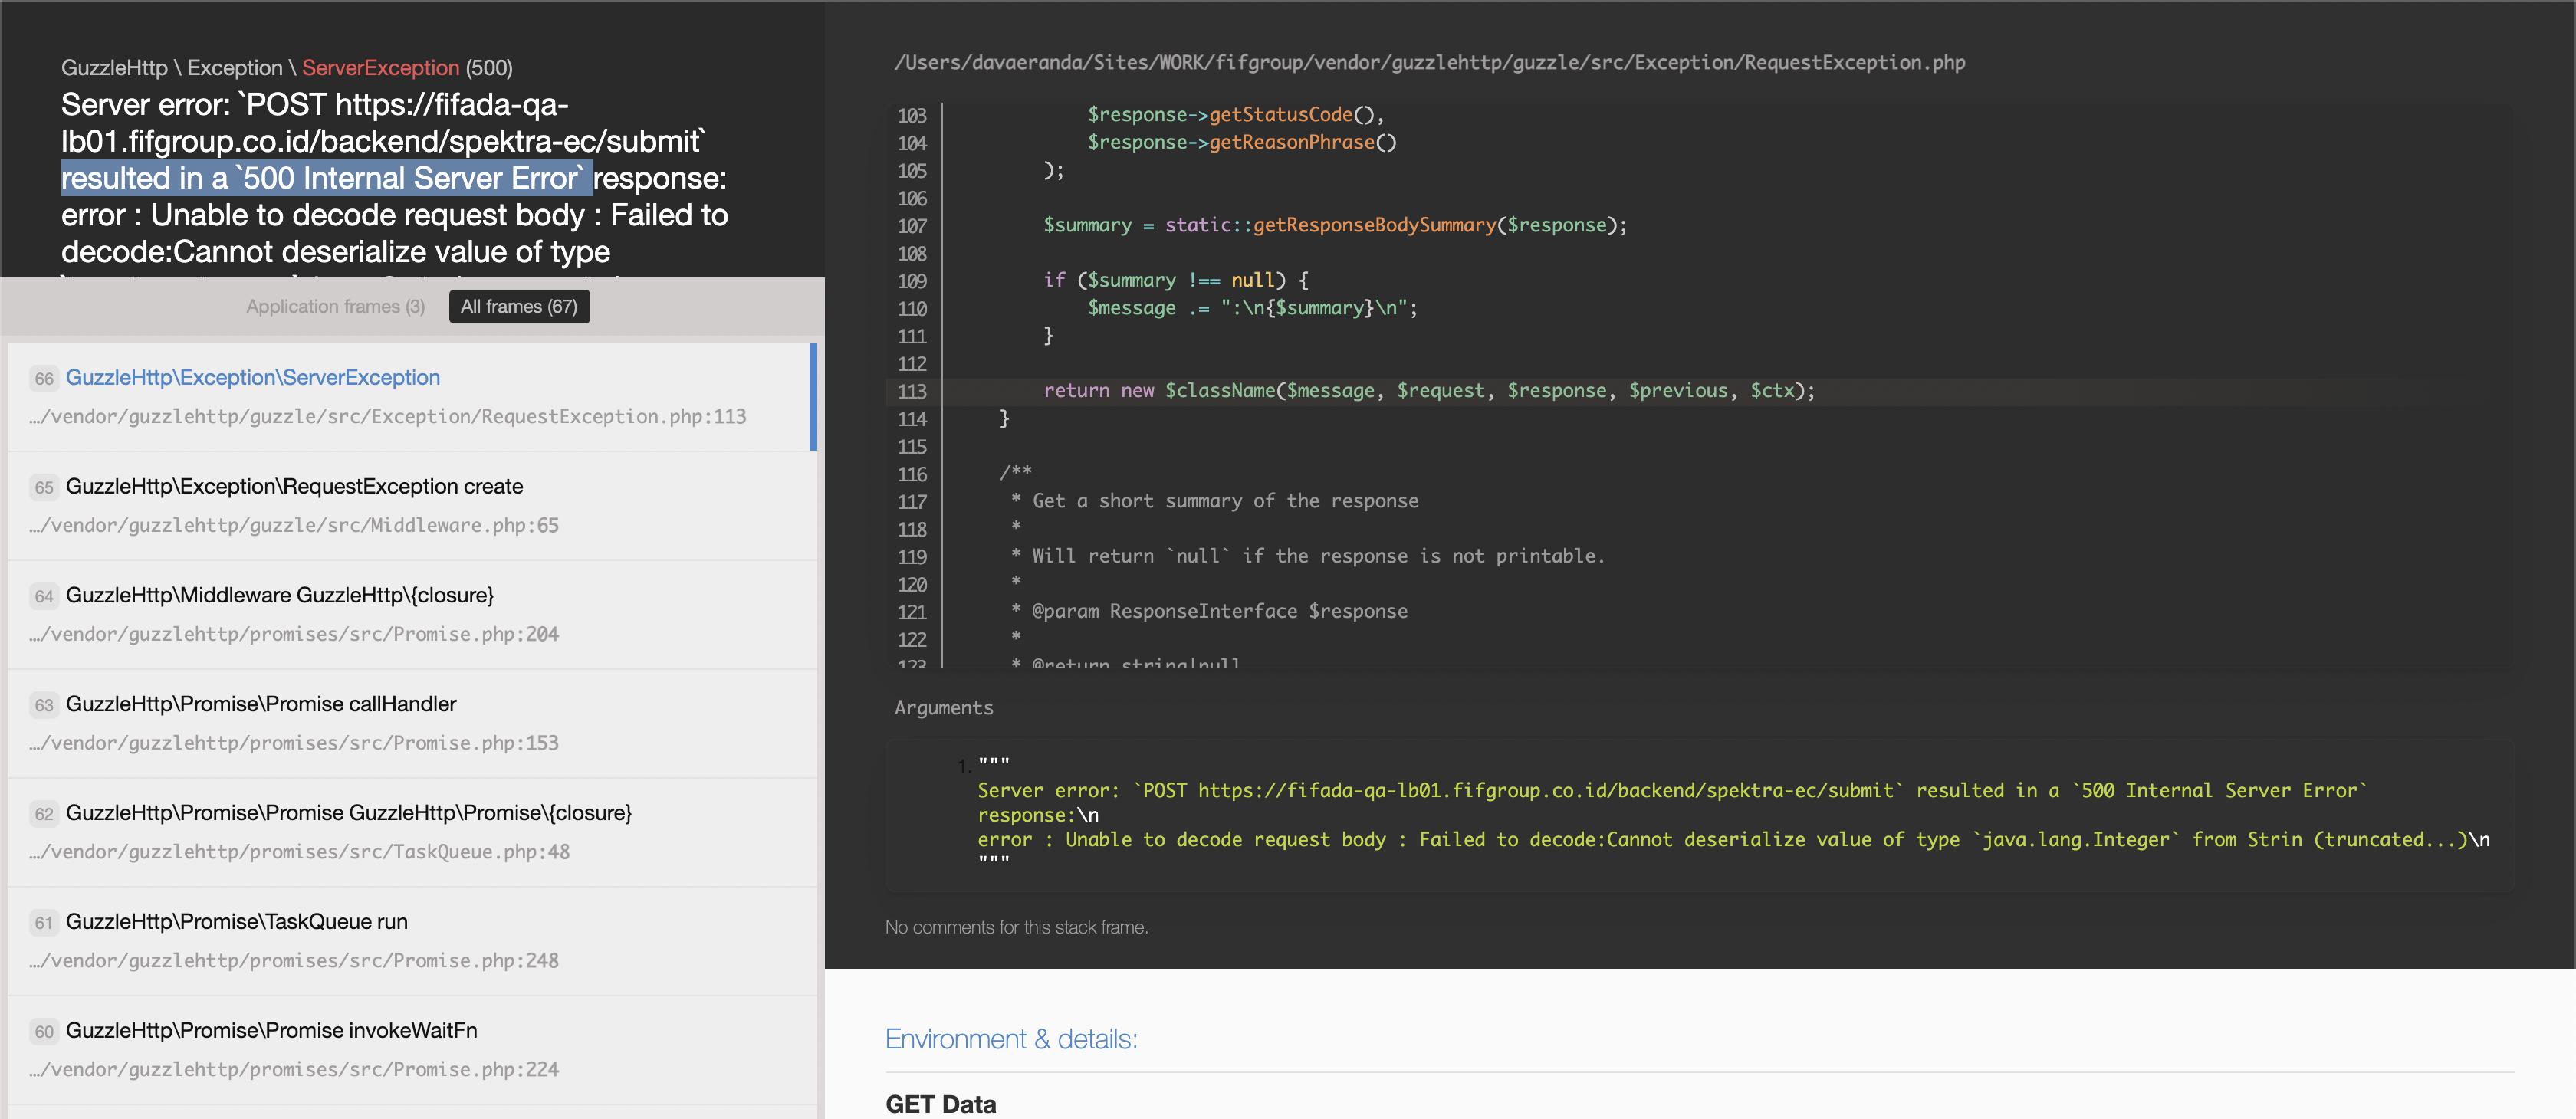
Task: Click the Arguments heading
Action: point(943,708)
